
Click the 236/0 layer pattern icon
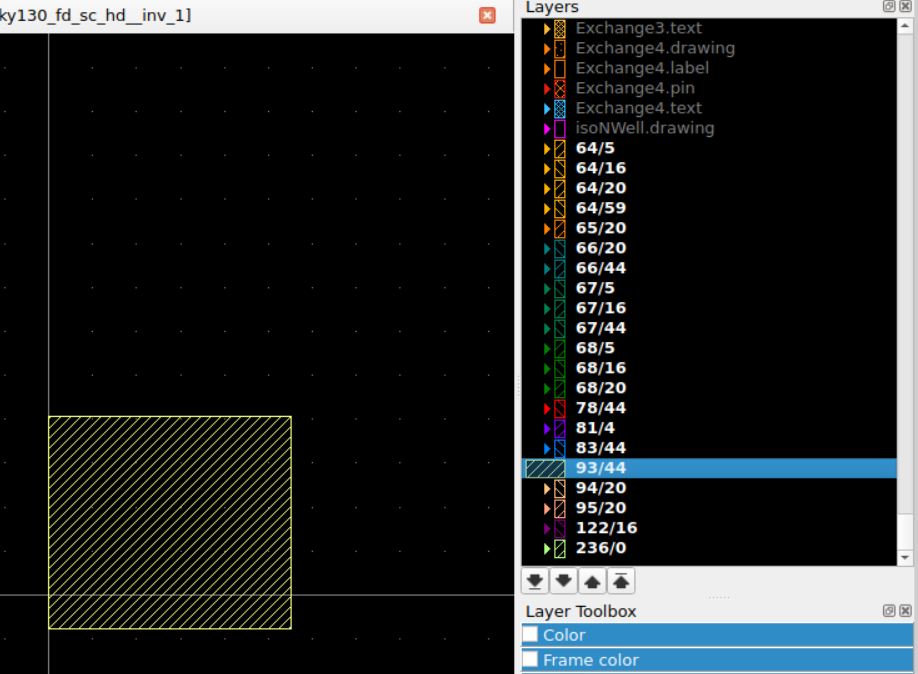(x=560, y=548)
